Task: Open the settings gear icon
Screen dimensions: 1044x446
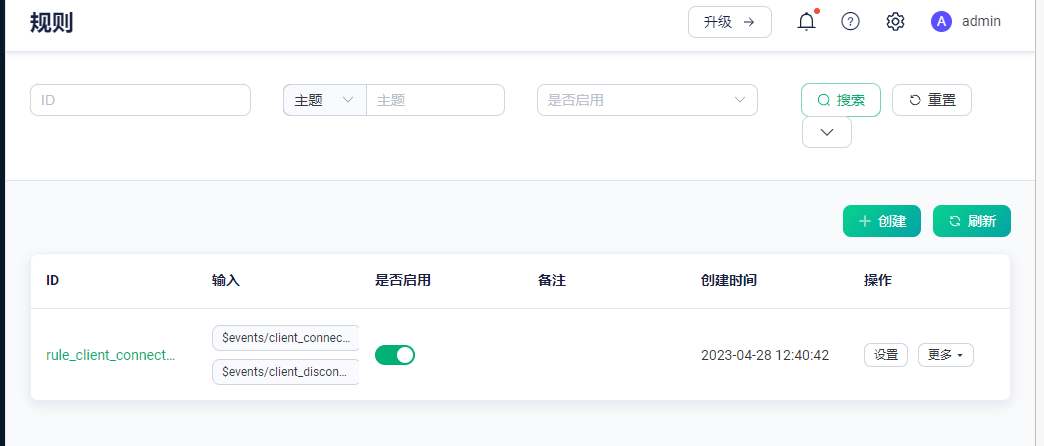Action: point(896,21)
